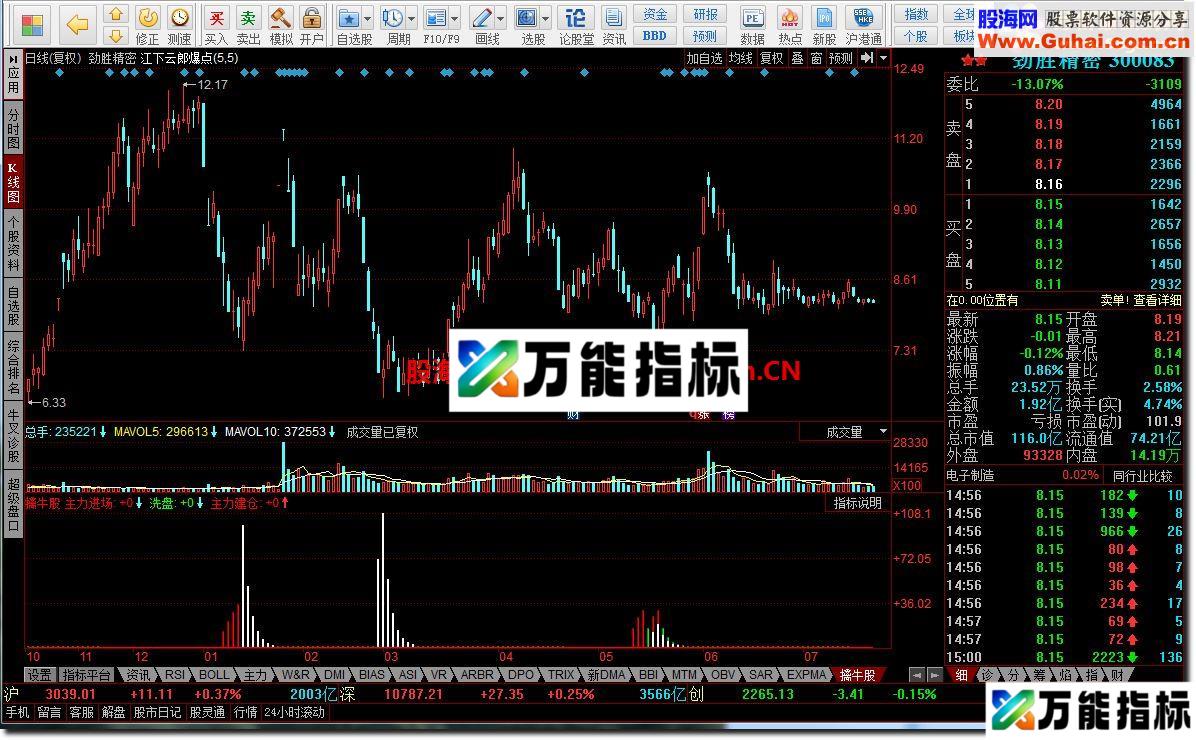
Task: Expand the 周期 period dropdown arrow
Action: click(411, 18)
